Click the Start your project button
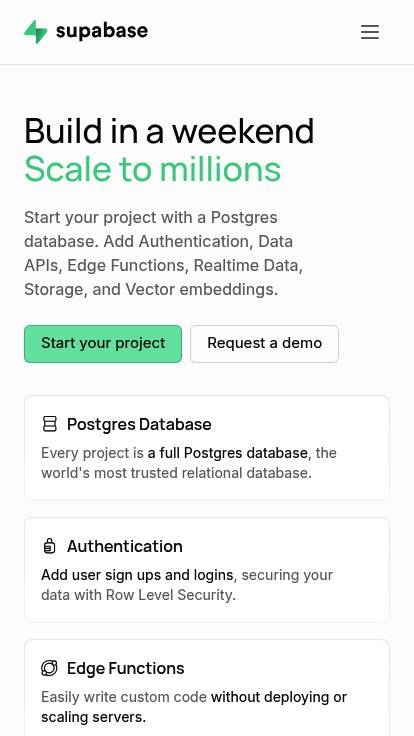The width and height of the screenshot is (414, 736). (103, 344)
